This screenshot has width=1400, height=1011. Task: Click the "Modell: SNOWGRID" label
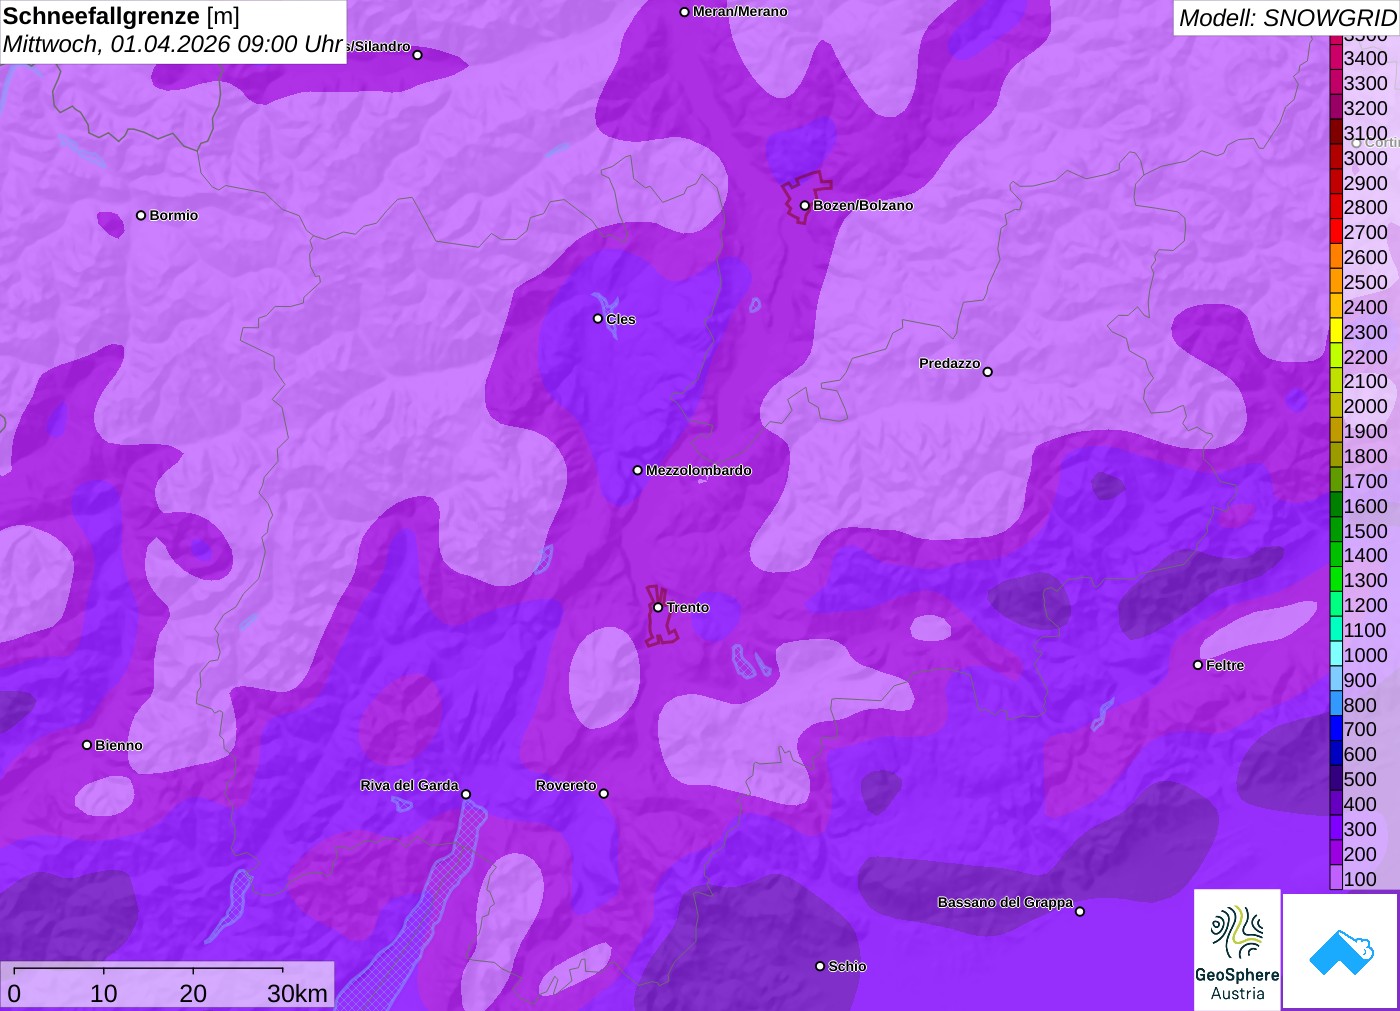1287,18
